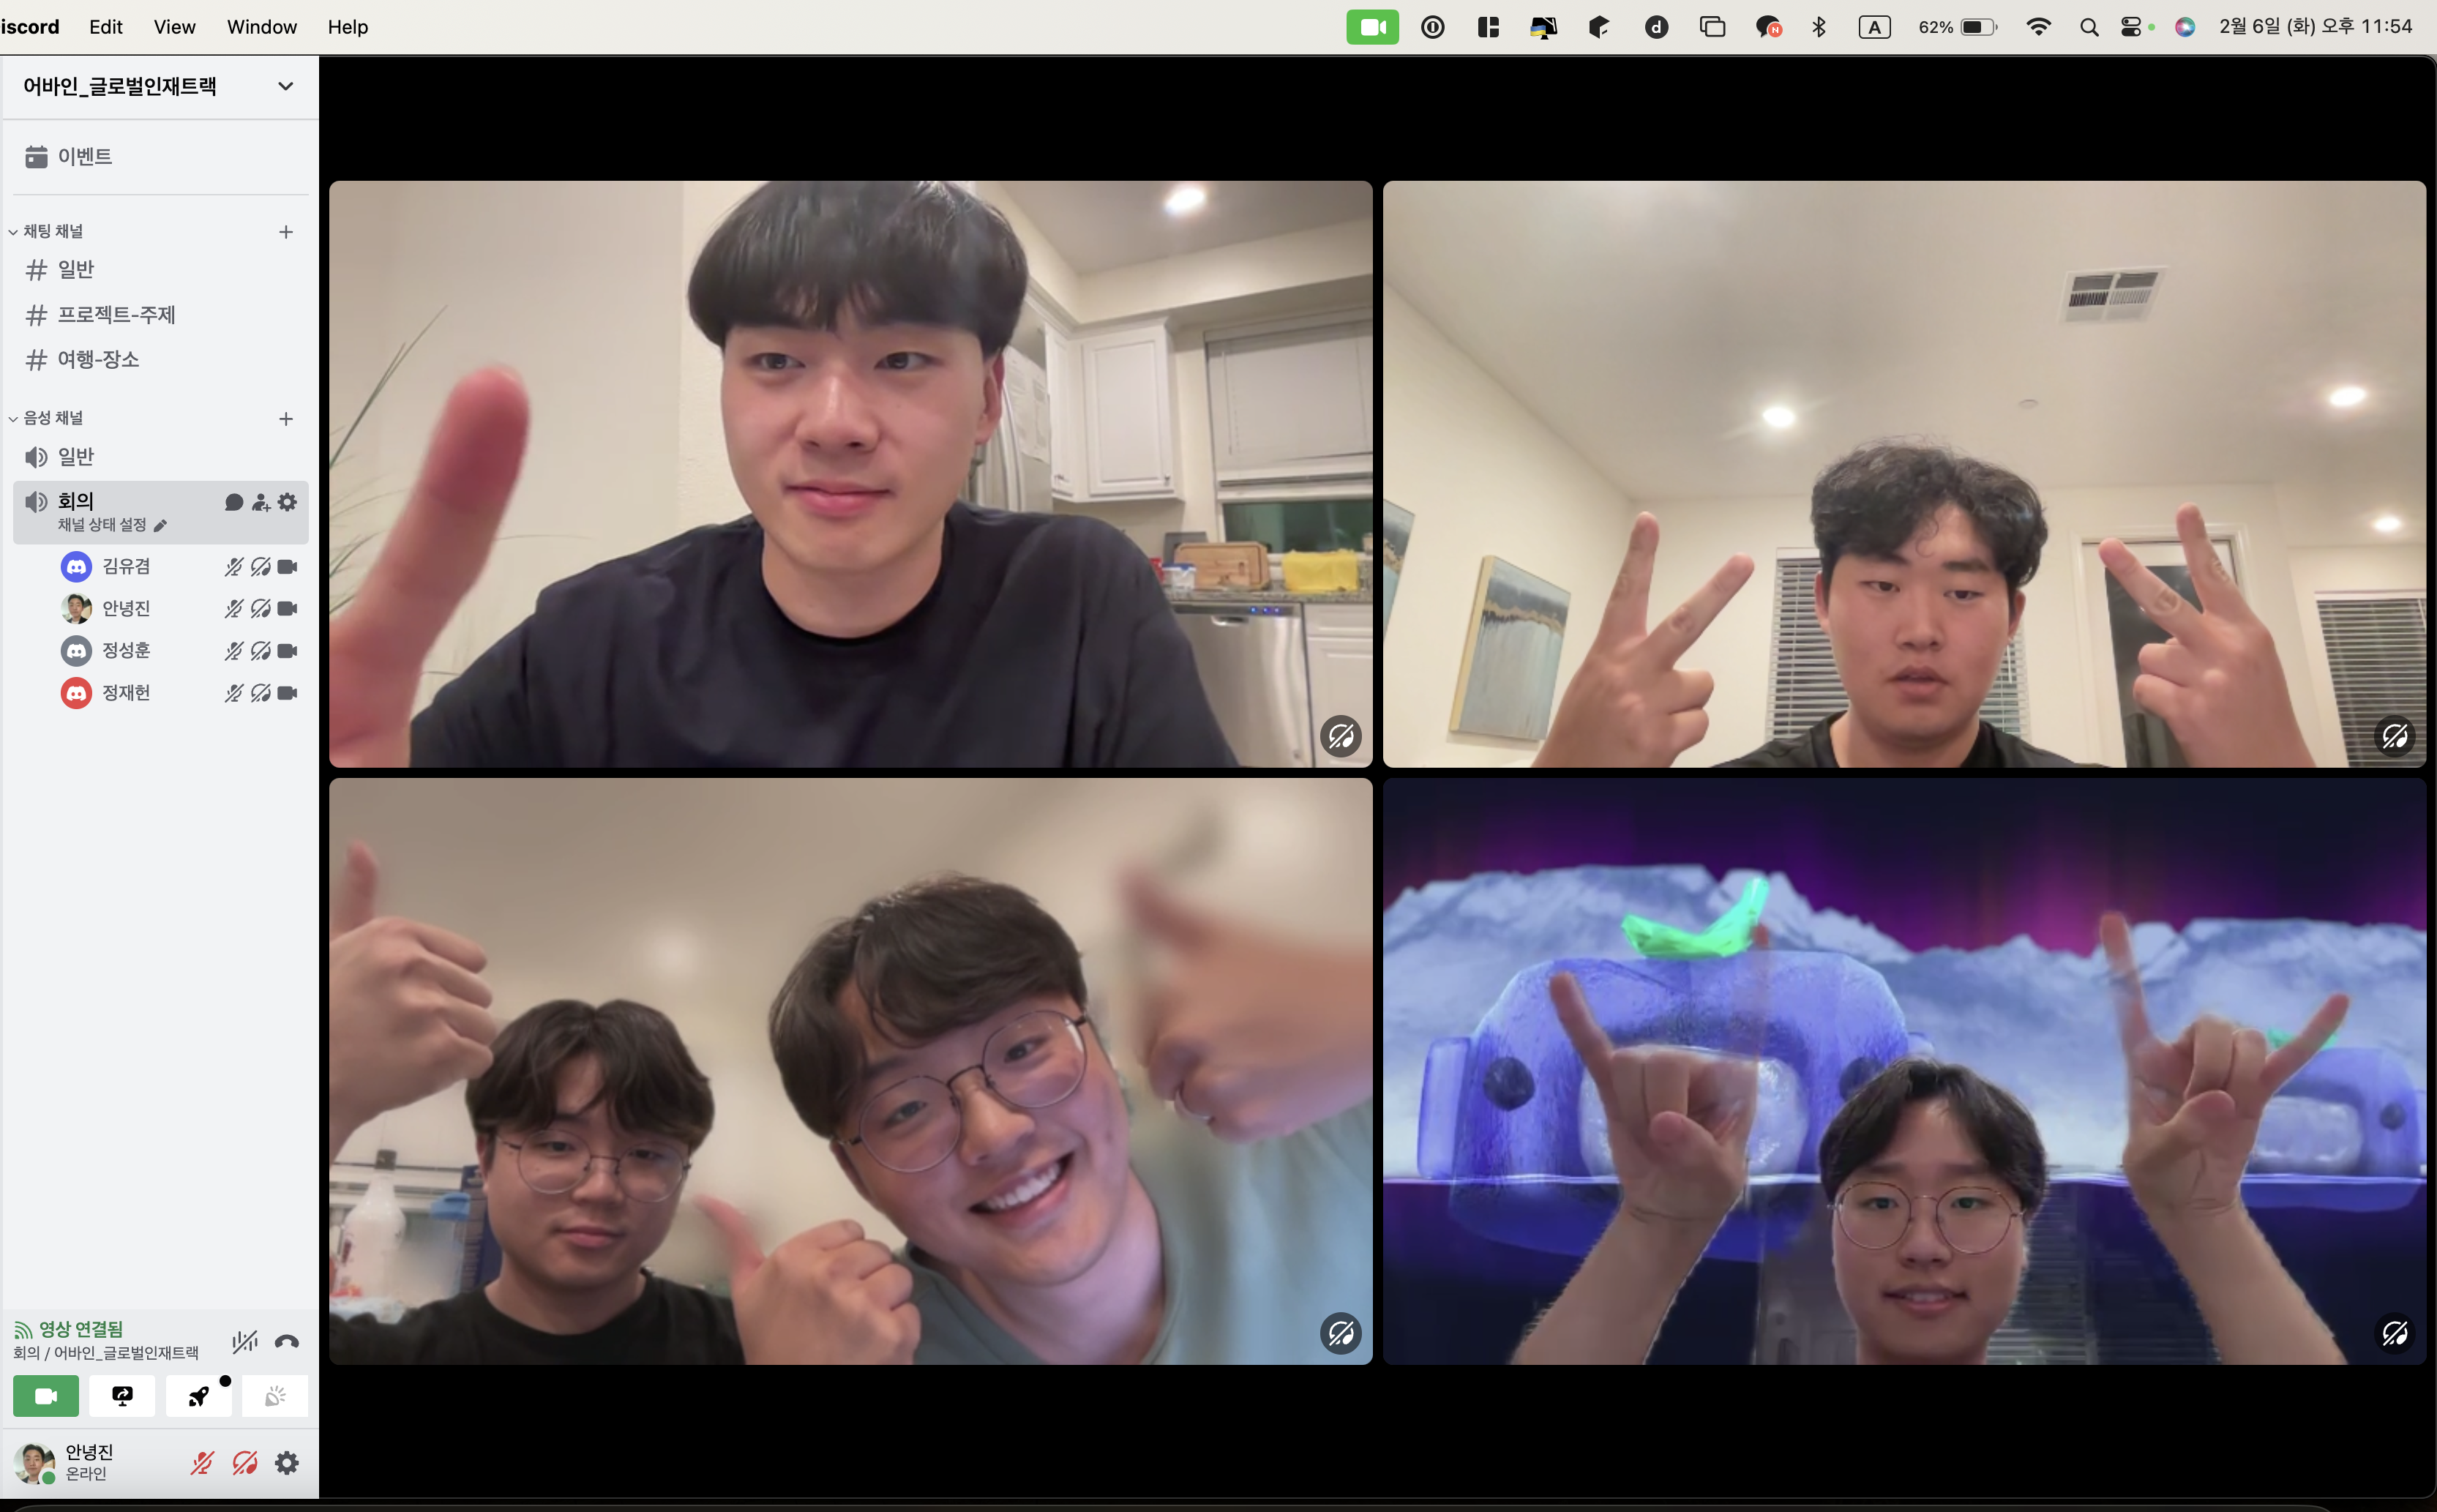The height and width of the screenshot is (1512, 2437).
Task: Open the 어바인_글로벌인재트랙 server dropdown
Action: coord(285,86)
